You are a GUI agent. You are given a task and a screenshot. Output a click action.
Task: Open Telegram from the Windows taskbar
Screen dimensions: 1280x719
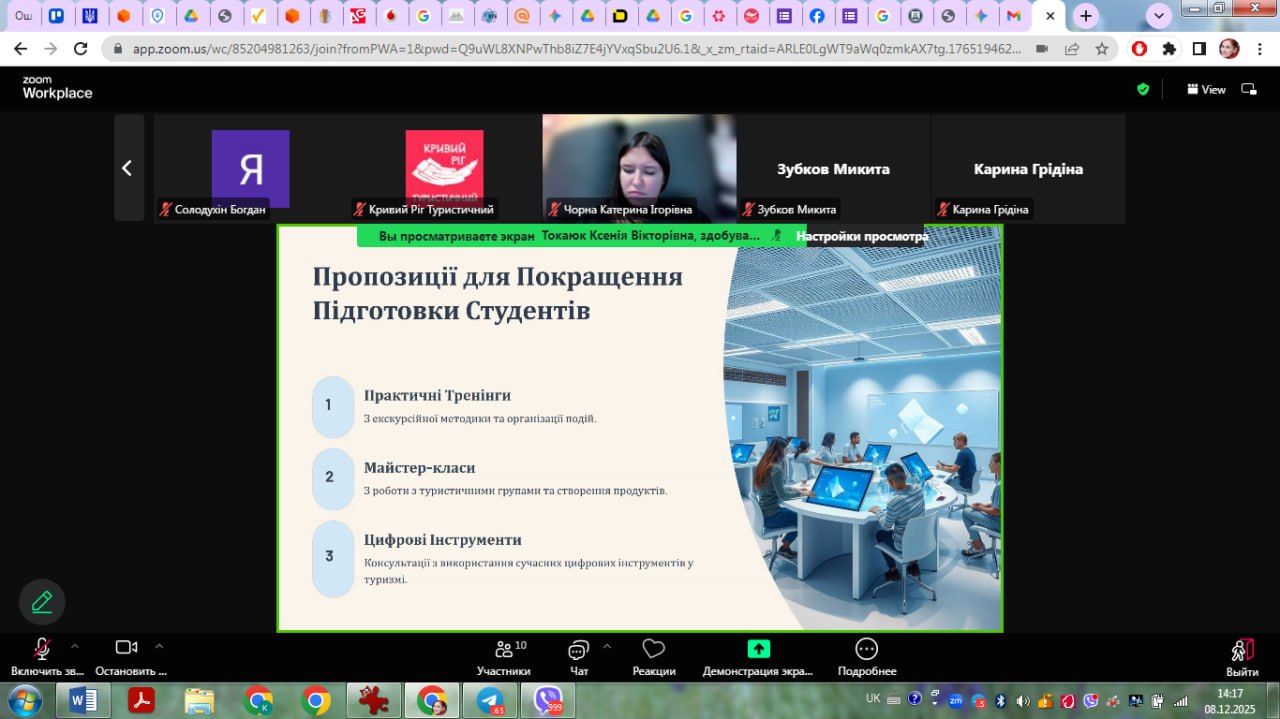(491, 701)
